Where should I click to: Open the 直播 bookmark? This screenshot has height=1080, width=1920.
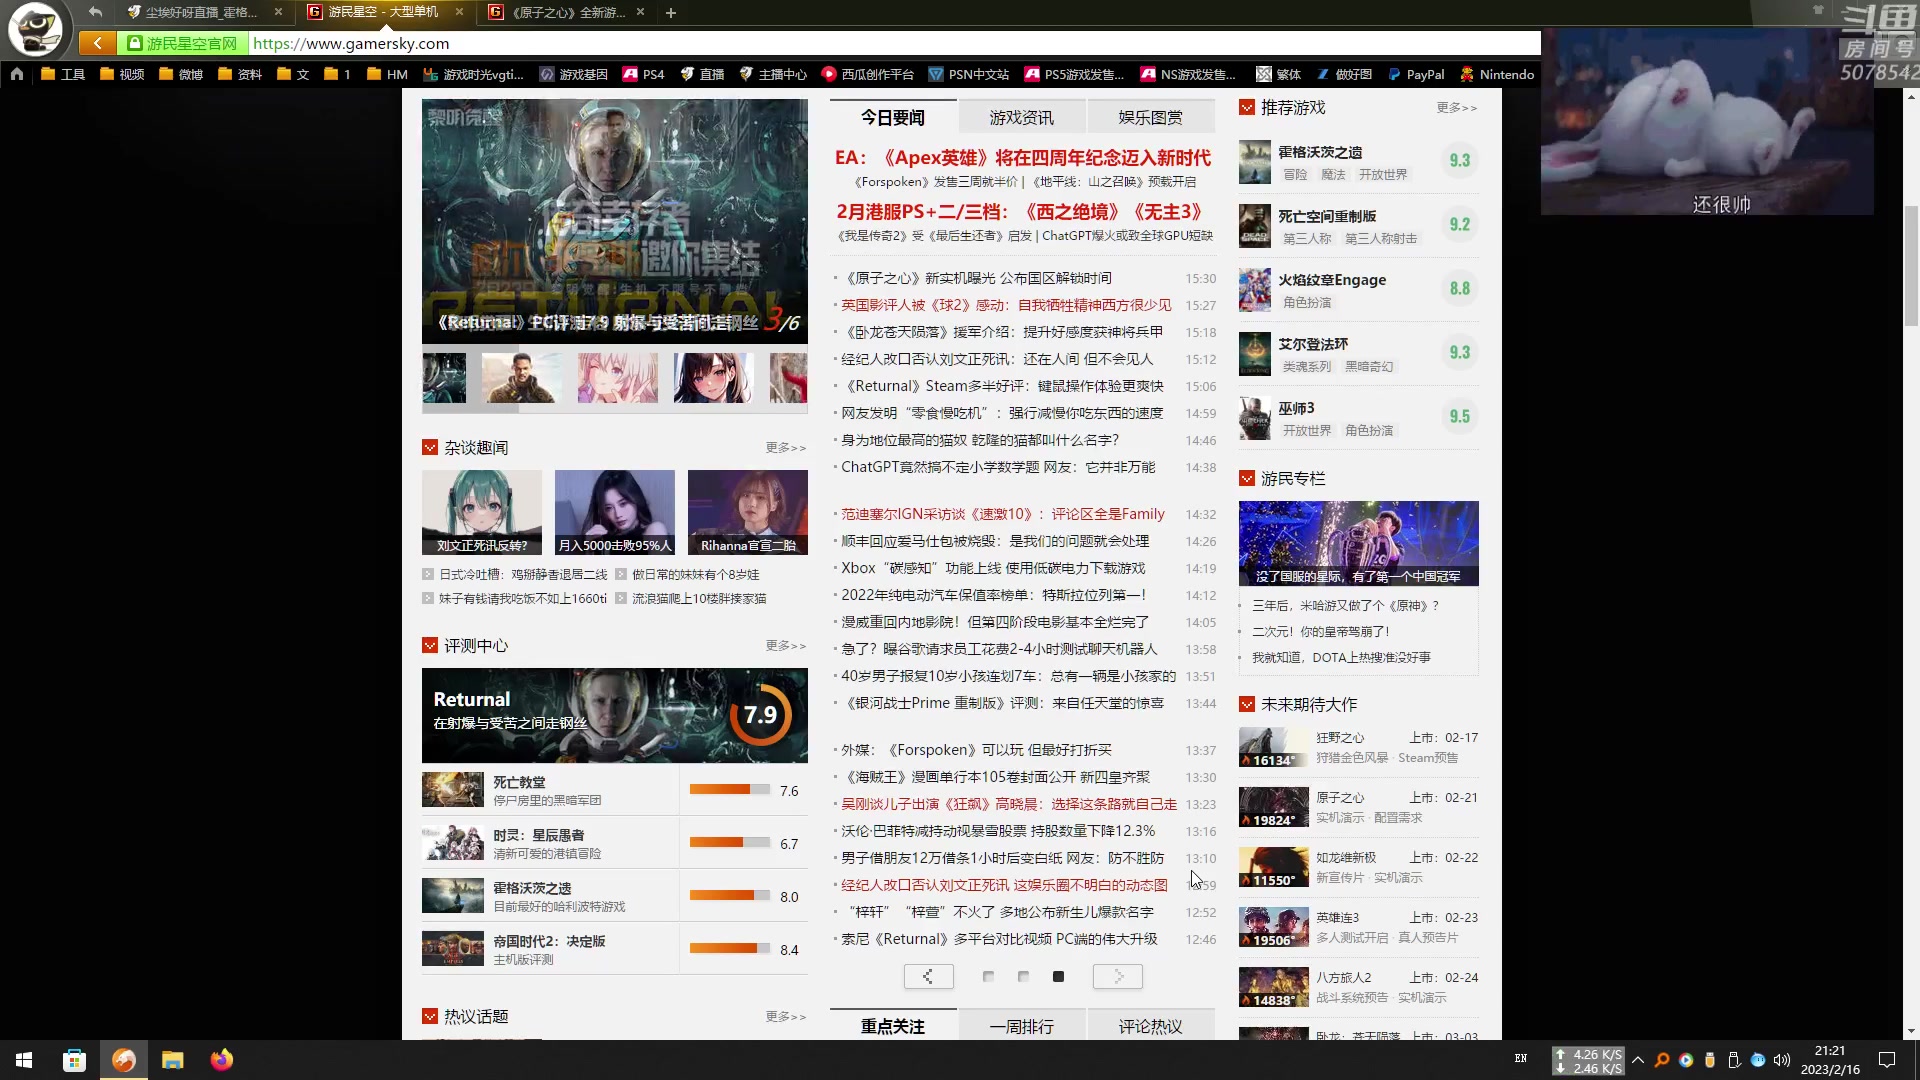pos(702,74)
